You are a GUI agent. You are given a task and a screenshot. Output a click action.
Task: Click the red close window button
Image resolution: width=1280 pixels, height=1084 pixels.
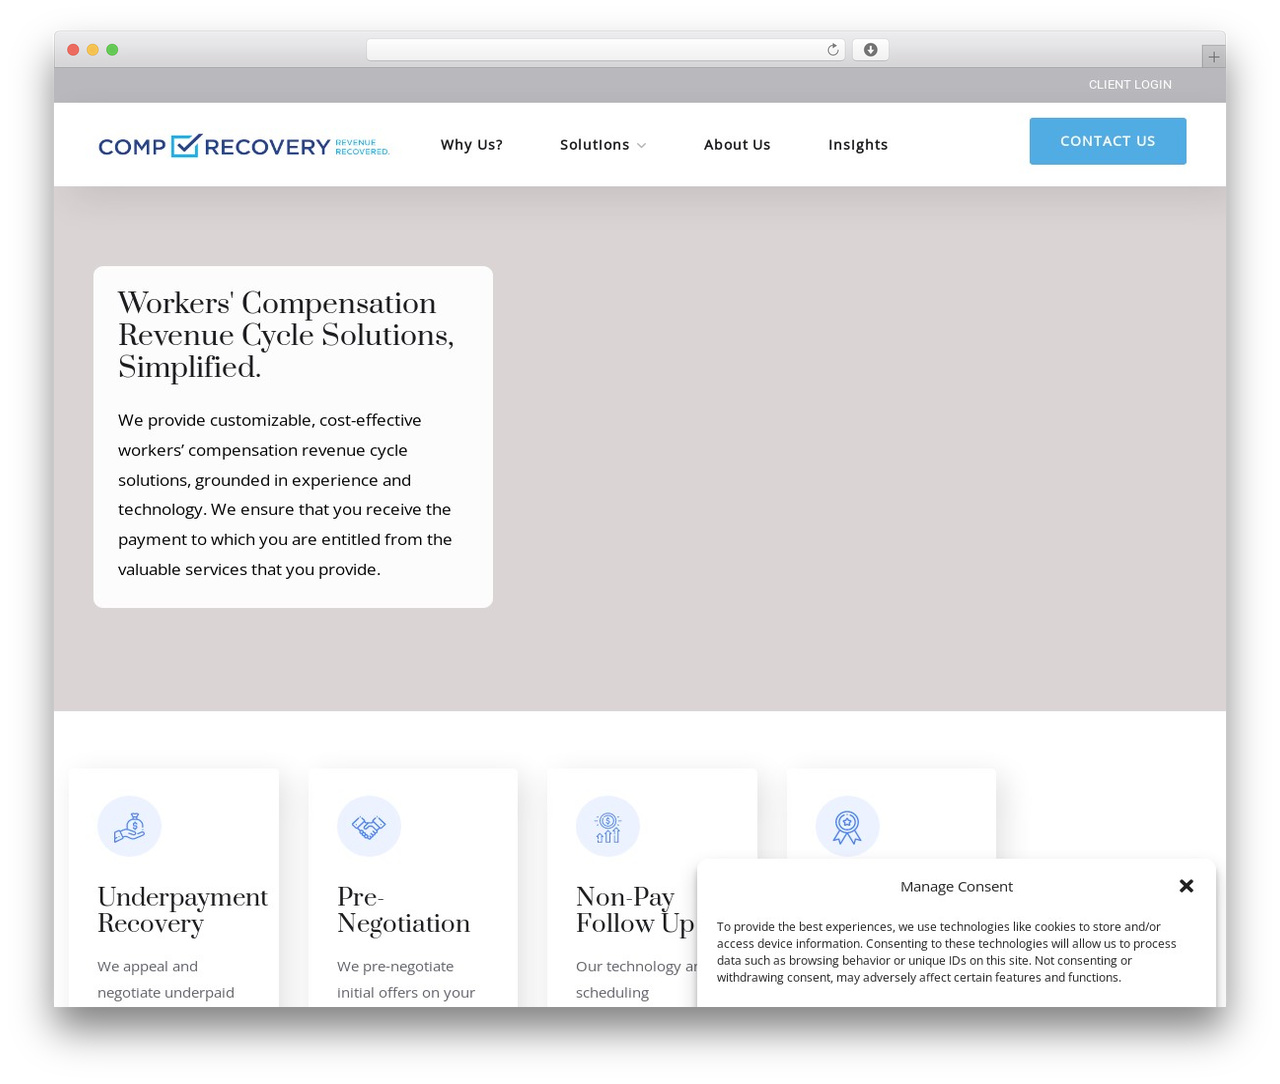coord(73,50)
